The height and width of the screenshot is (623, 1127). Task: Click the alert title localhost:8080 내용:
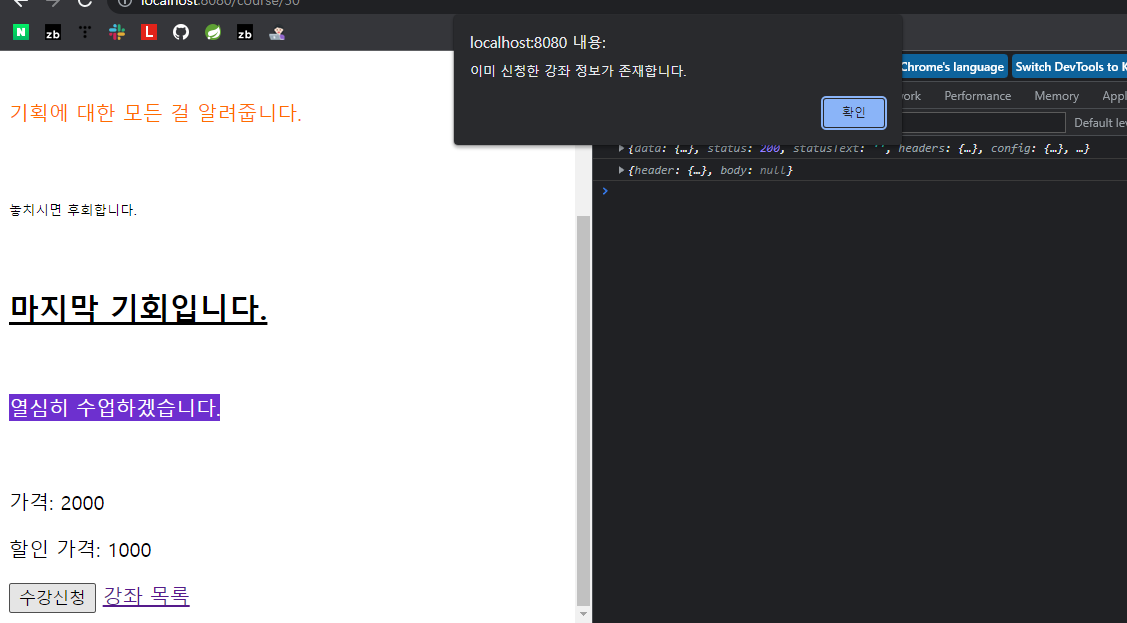(538, 42)
